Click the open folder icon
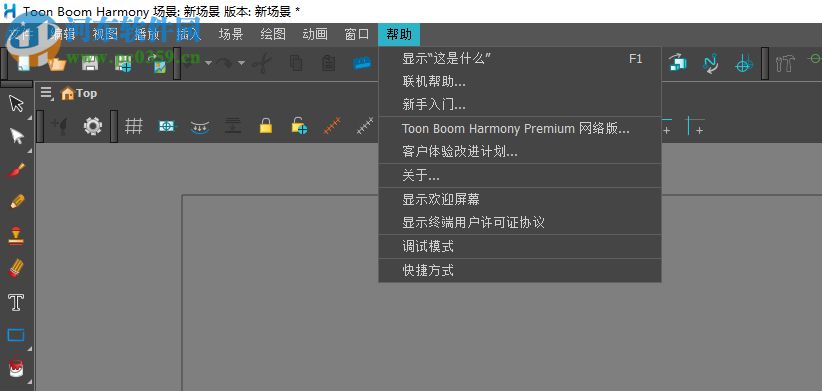This screenshot has height=391, width=822. pyautogui.click(x=57, y=63)
